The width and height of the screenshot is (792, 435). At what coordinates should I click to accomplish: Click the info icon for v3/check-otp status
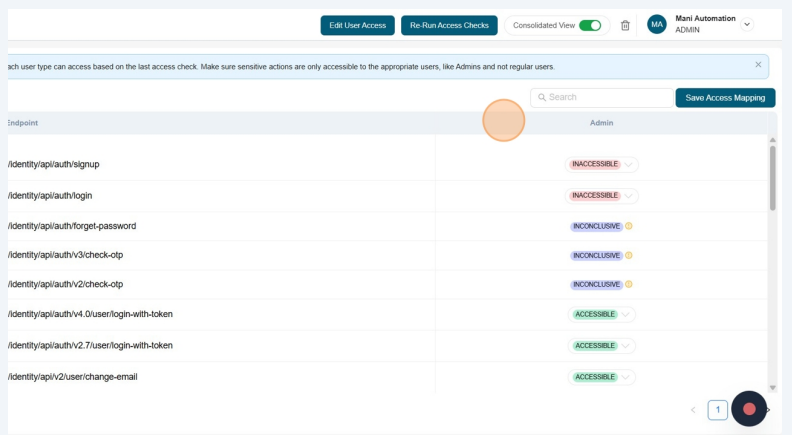pyautogui.click(x=629, y=255)
